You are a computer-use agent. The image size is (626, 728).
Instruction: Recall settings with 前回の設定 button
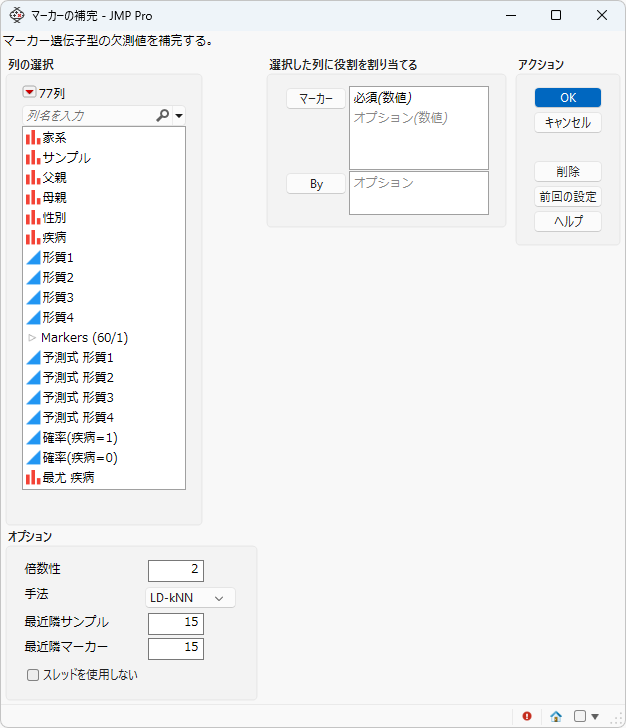coord(567,197)
